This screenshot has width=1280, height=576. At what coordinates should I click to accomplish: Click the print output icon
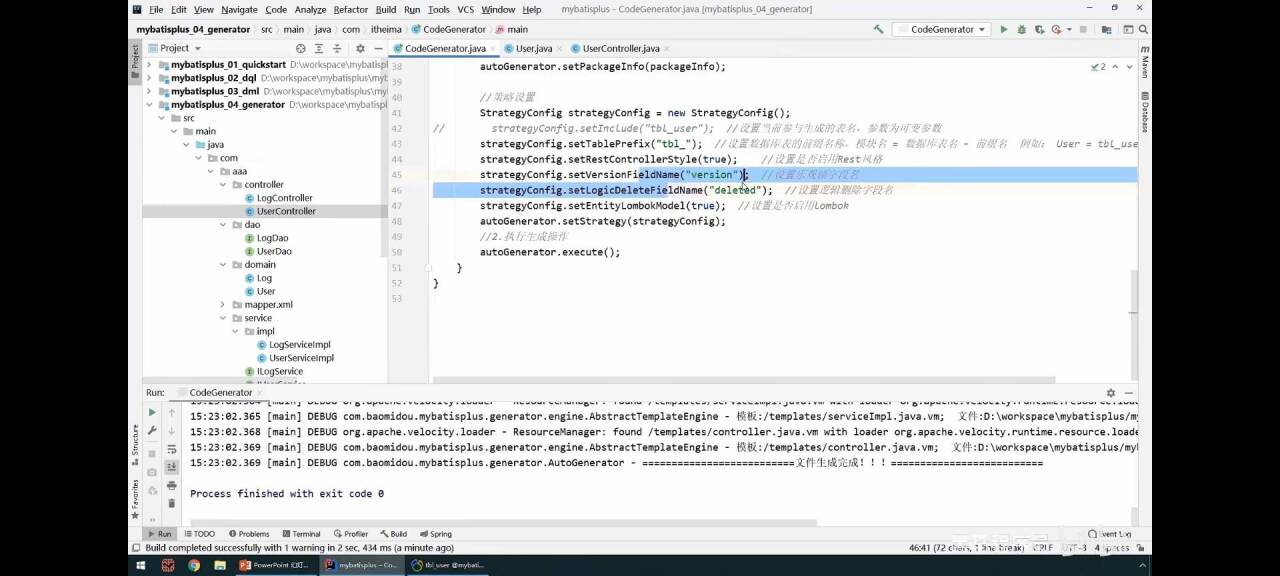coord(172,485)
